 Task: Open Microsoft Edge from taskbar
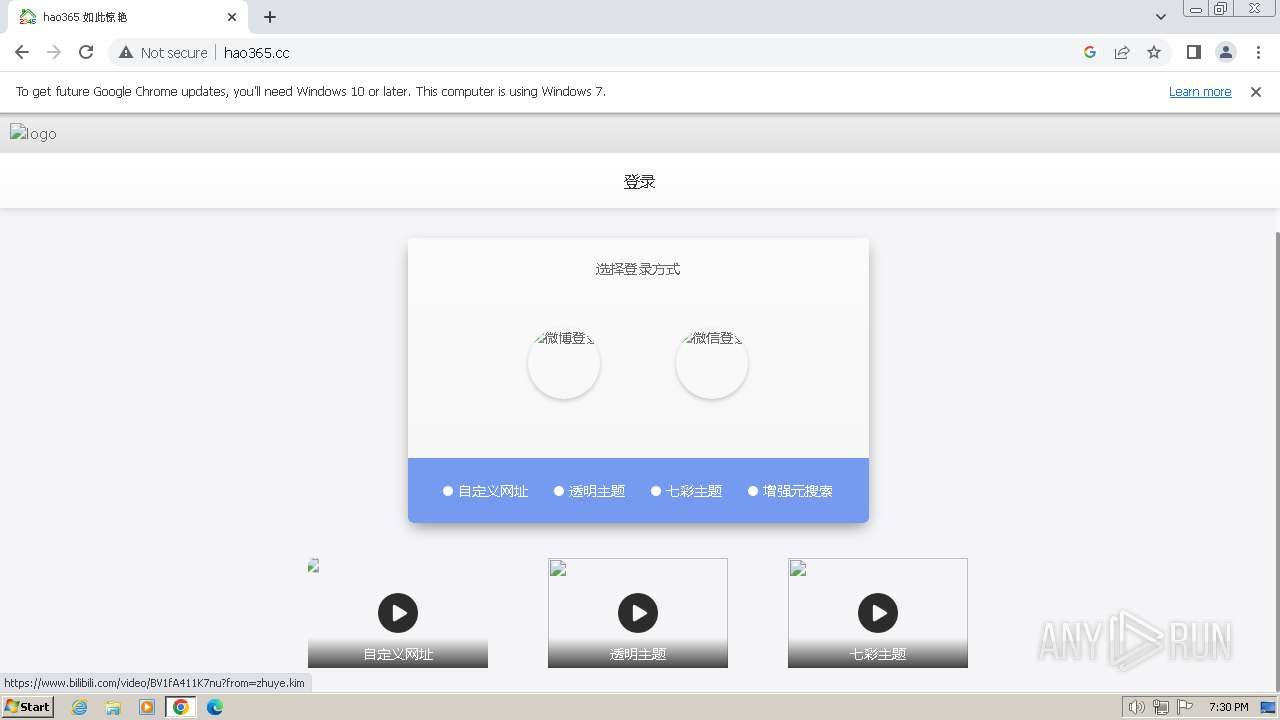click(215, 707)
